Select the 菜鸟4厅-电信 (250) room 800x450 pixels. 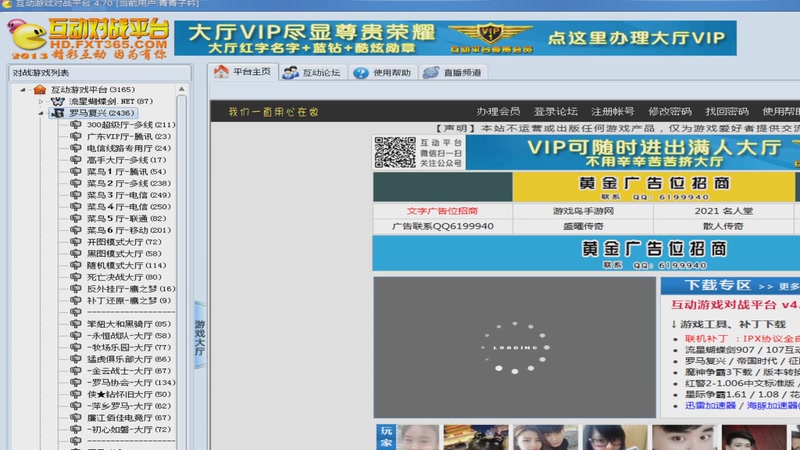[x=129, y=207]
